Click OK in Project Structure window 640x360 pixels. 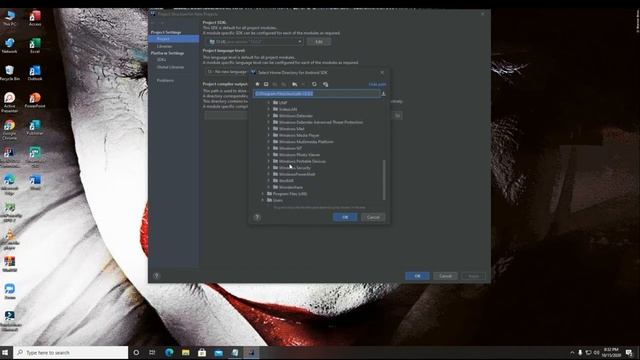pyautogui.click(x=417, y=276)
